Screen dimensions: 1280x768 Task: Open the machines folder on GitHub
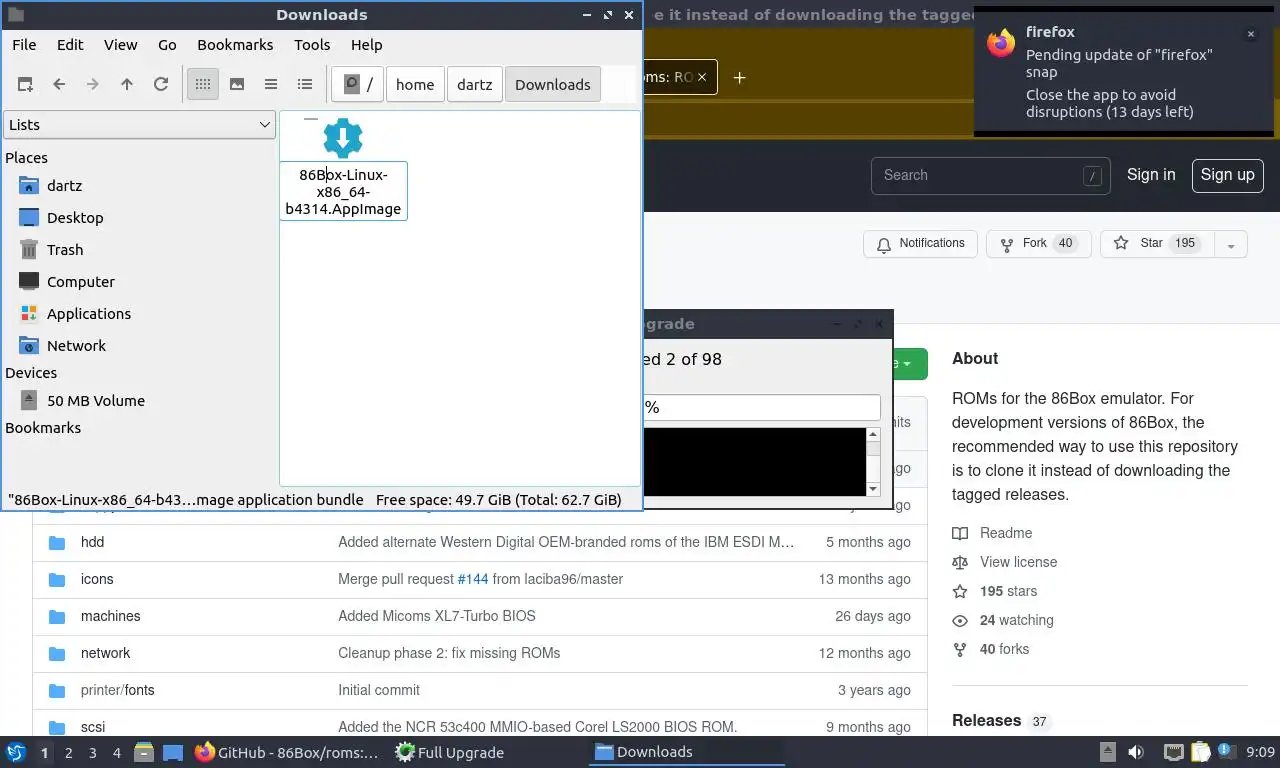coord(110,616)
